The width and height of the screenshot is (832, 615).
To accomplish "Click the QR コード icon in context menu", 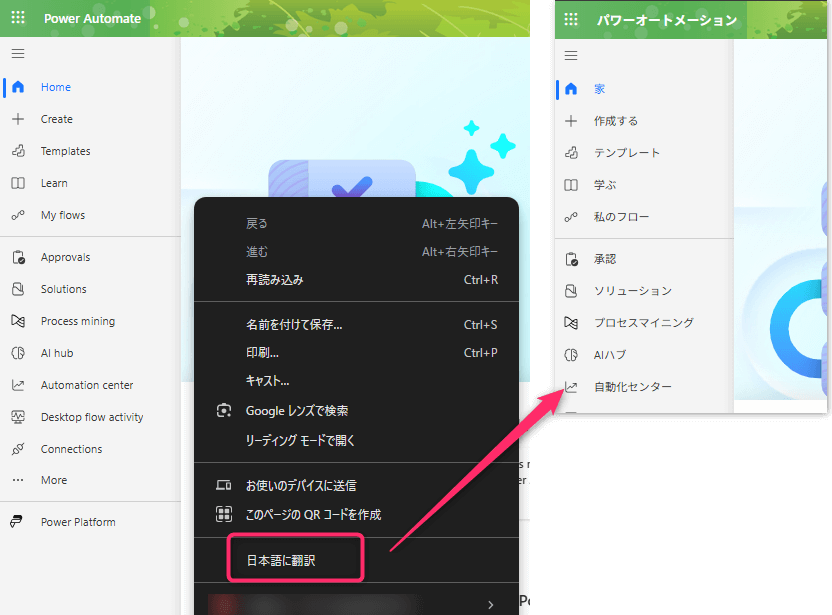I will pos(223,514).
